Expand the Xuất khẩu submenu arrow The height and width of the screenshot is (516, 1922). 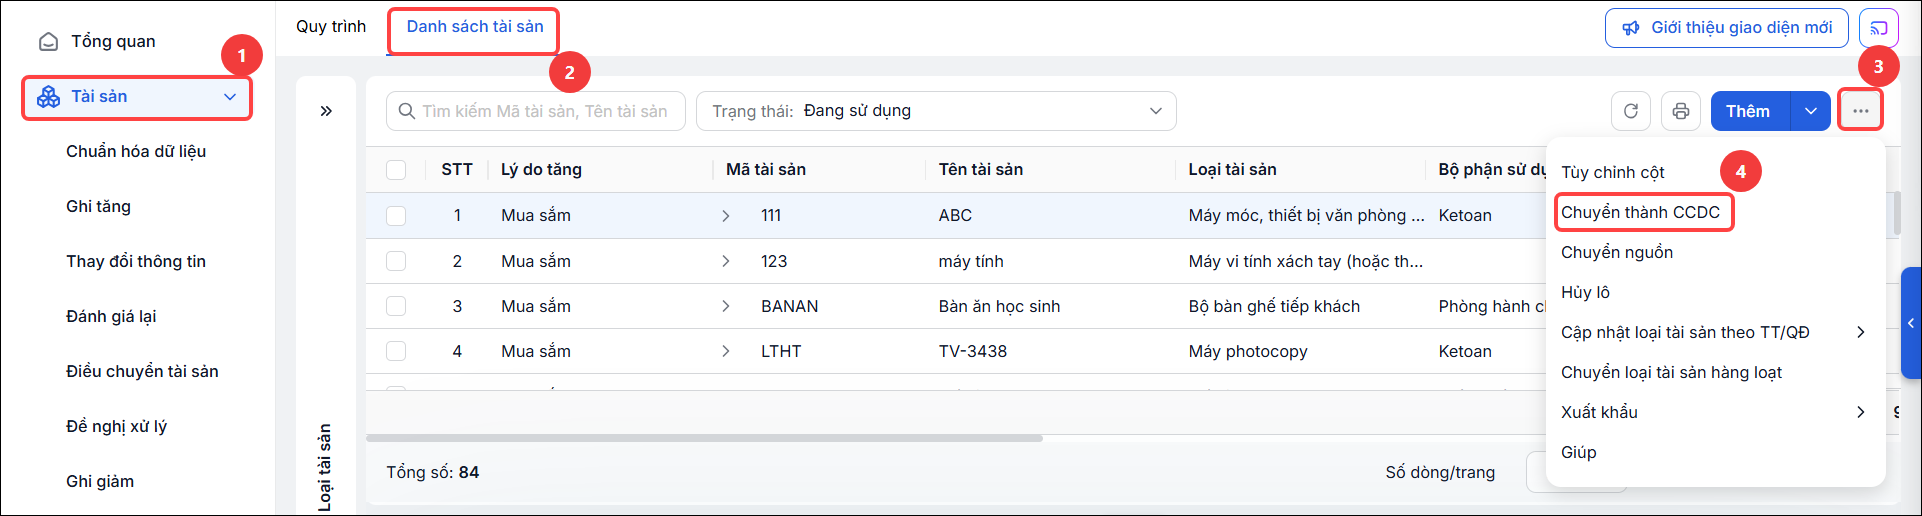click(1860, 412)
